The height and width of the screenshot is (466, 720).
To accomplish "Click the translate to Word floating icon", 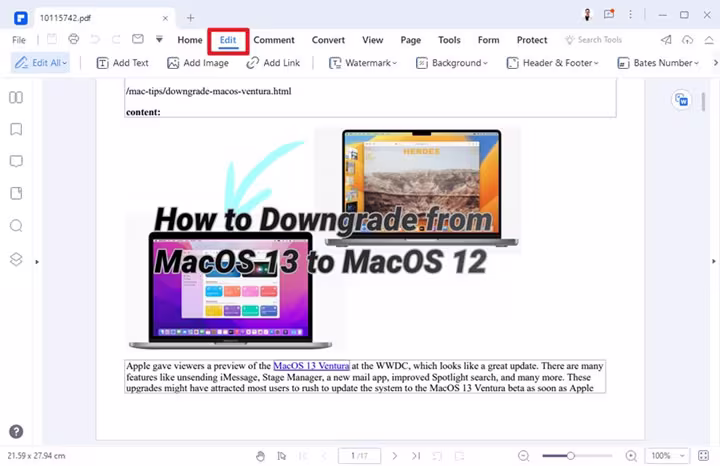I will tap(682, 100).
